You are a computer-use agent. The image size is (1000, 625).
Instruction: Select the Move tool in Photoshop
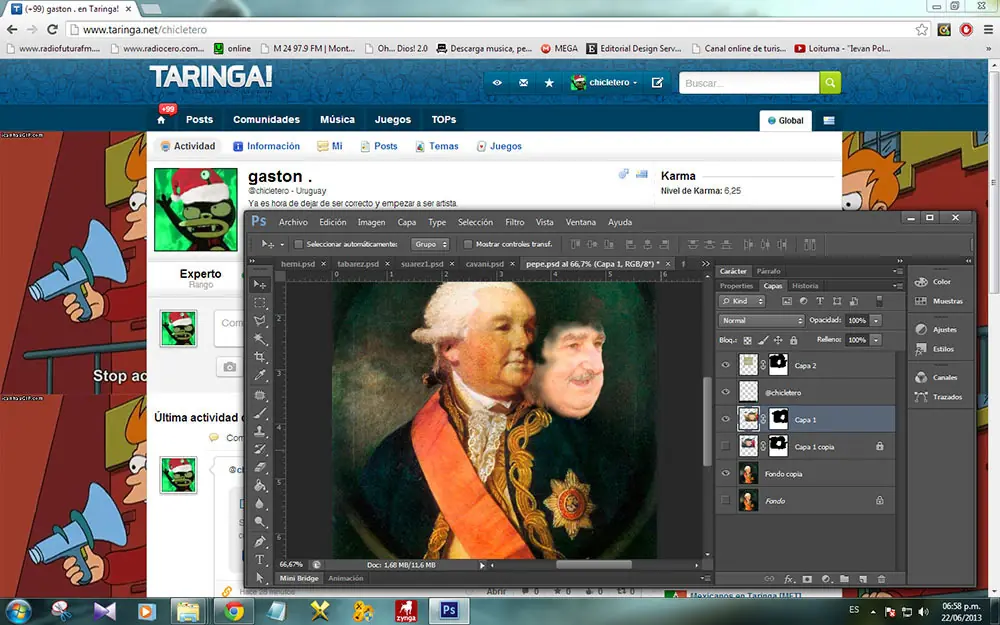[x=260, y=284]
